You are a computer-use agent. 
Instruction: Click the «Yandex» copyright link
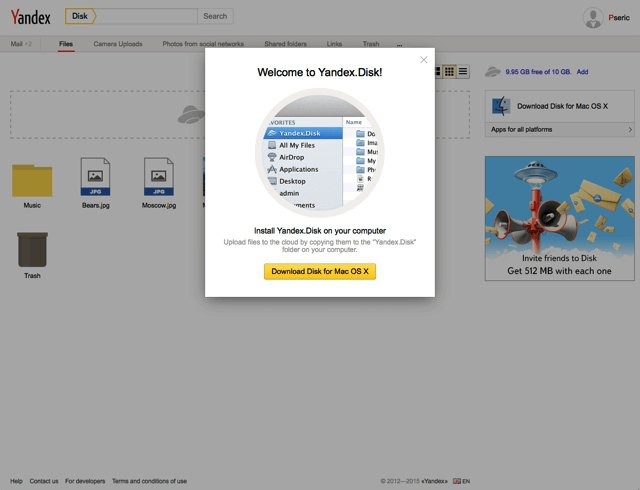(434, 481)
